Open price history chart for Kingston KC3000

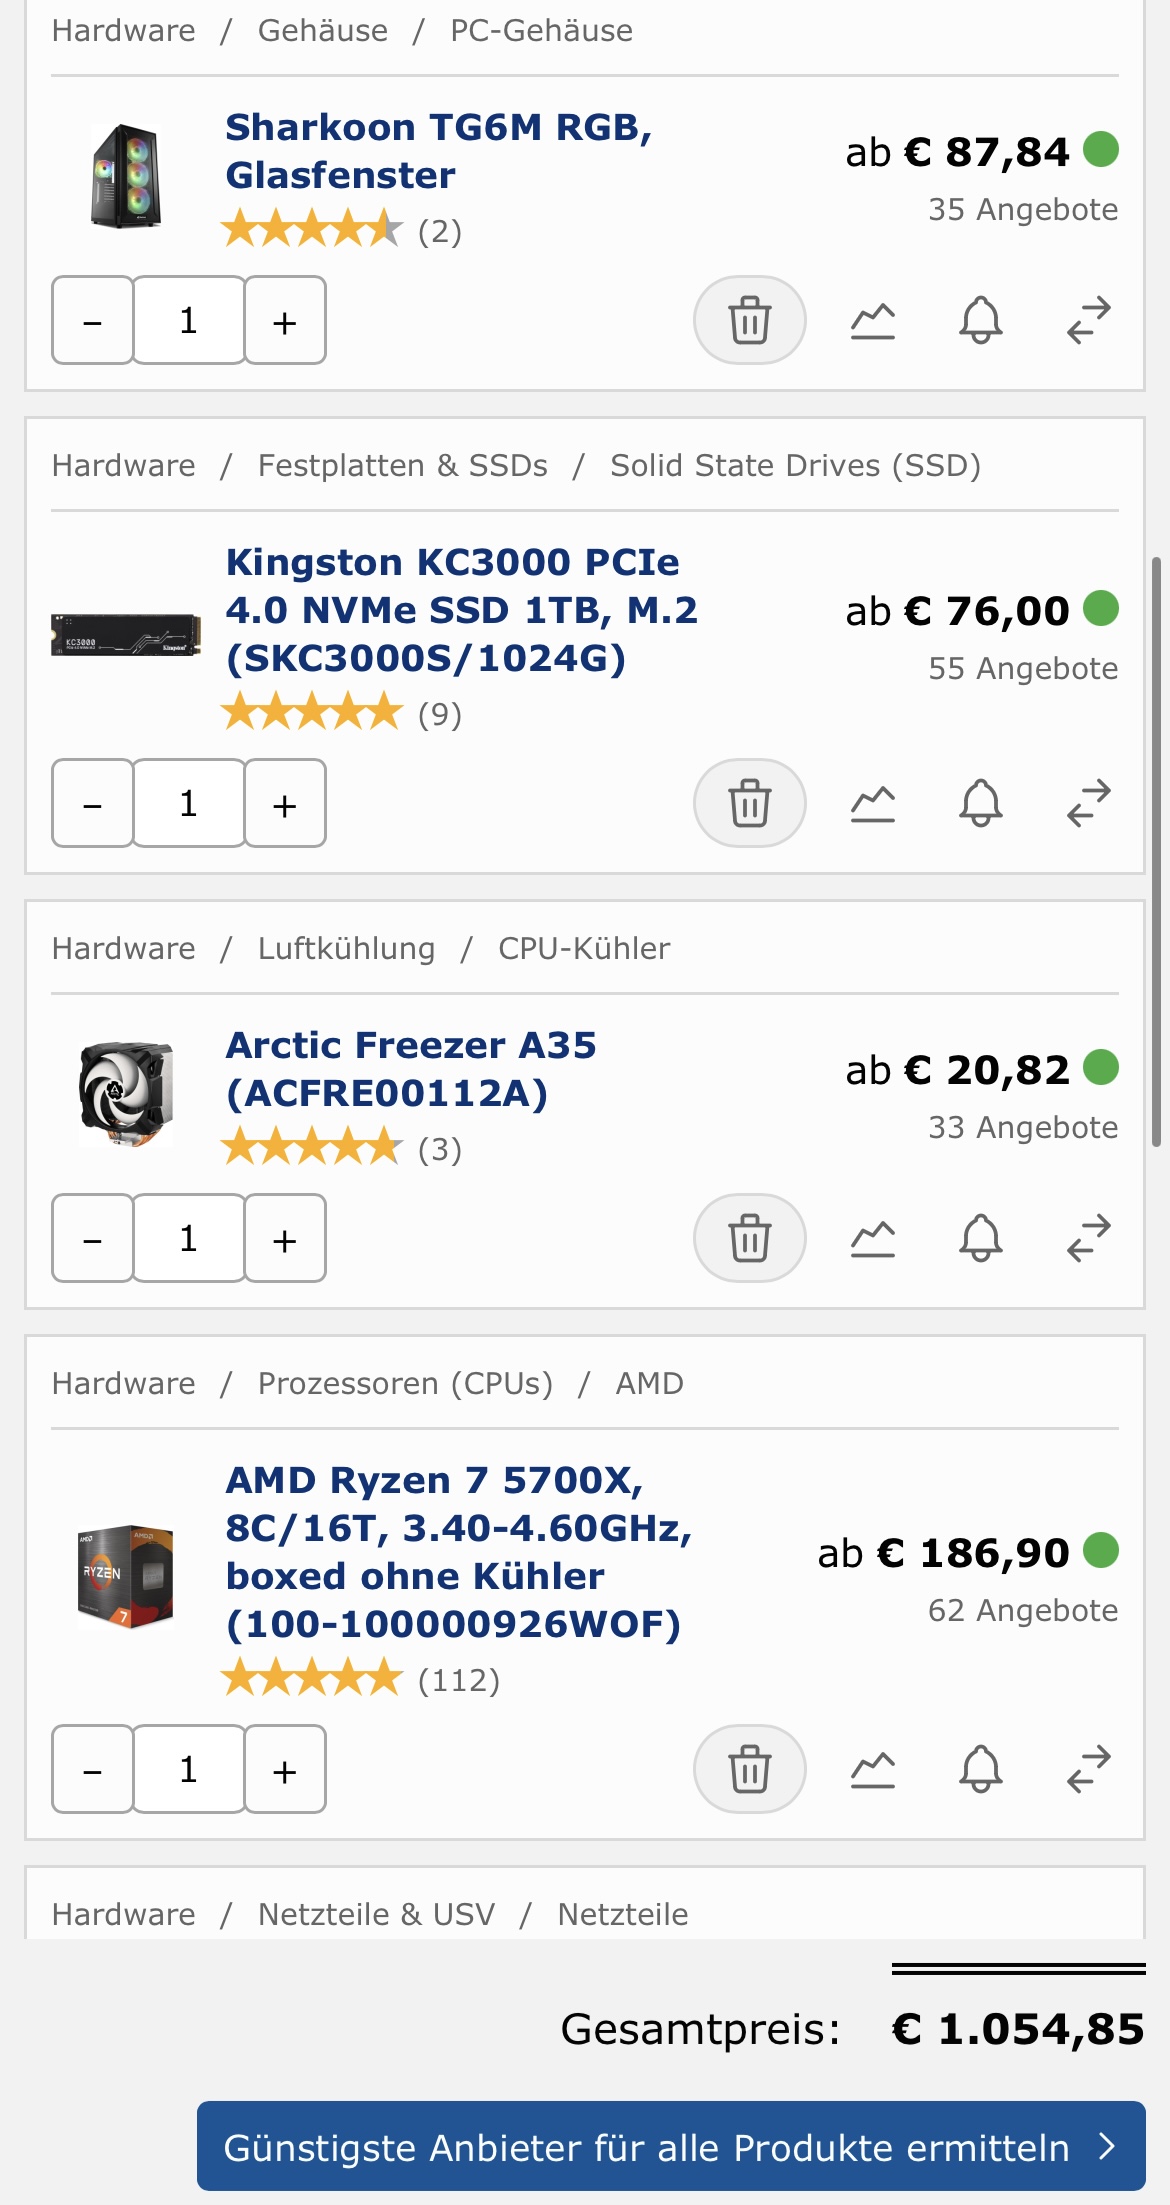(x=872, y=803)
